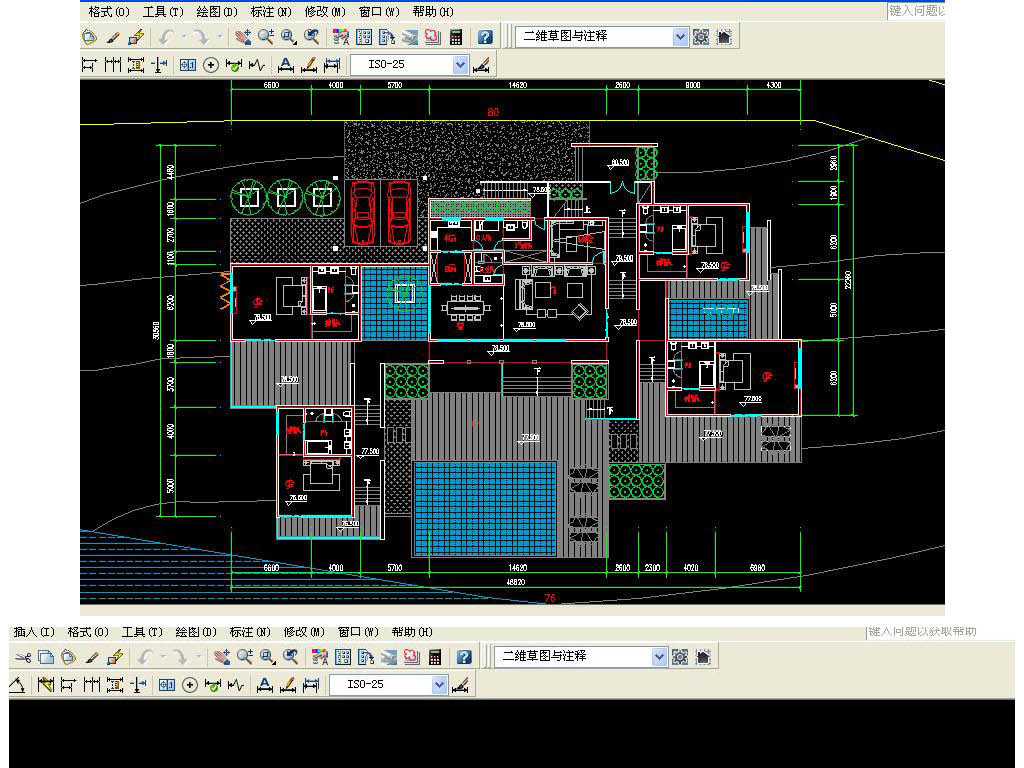1024x768 pixels.
Task: Open 标注(N) menu in upper menu bar
Action: click(x=270, y=12)
